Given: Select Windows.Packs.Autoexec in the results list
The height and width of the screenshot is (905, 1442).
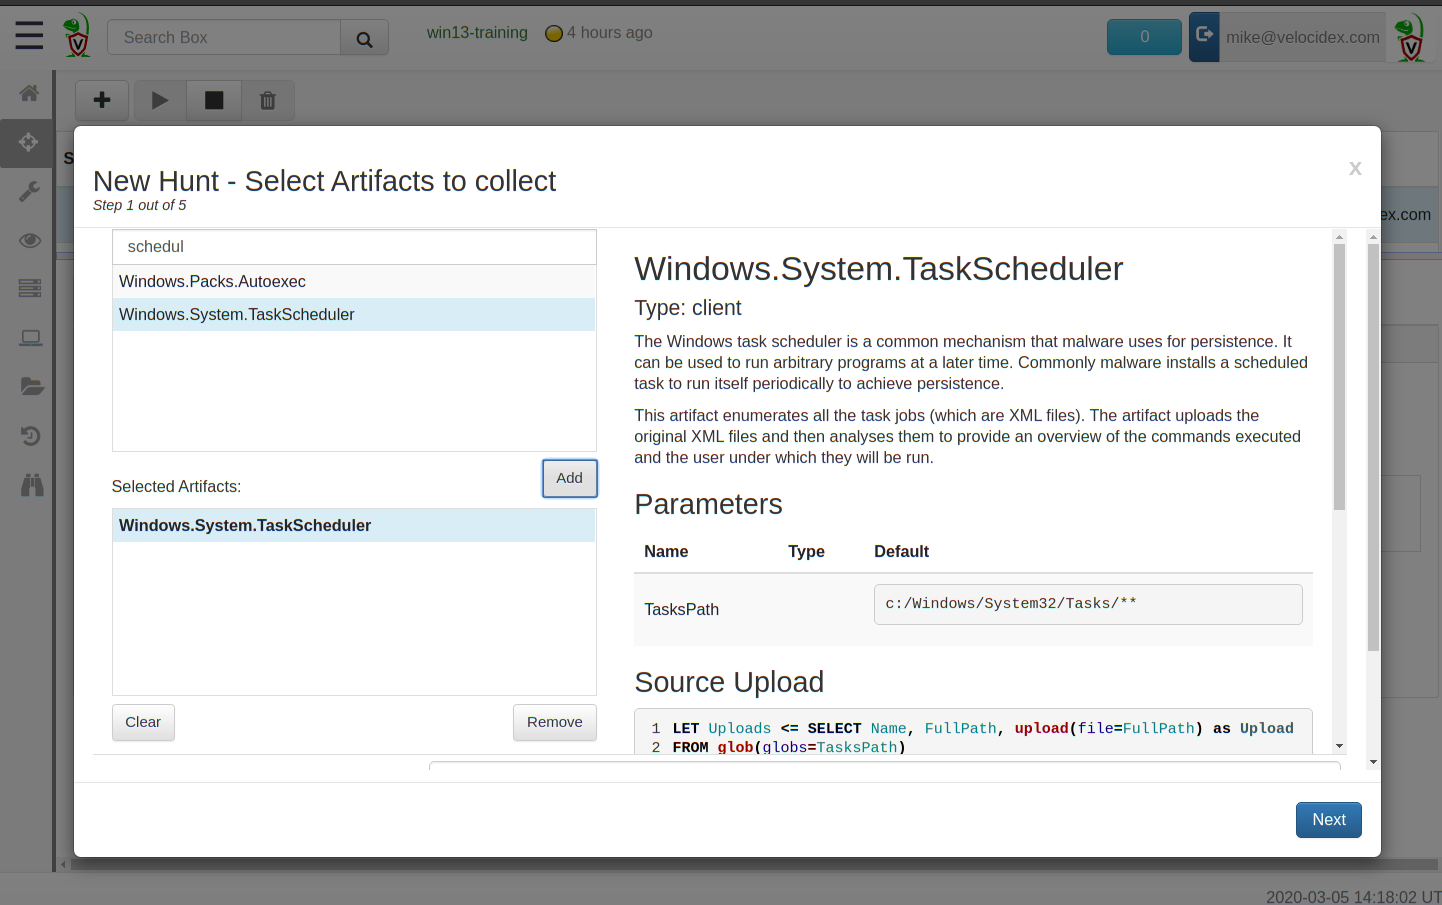Looking at the screenshot, I should point(354,282).
